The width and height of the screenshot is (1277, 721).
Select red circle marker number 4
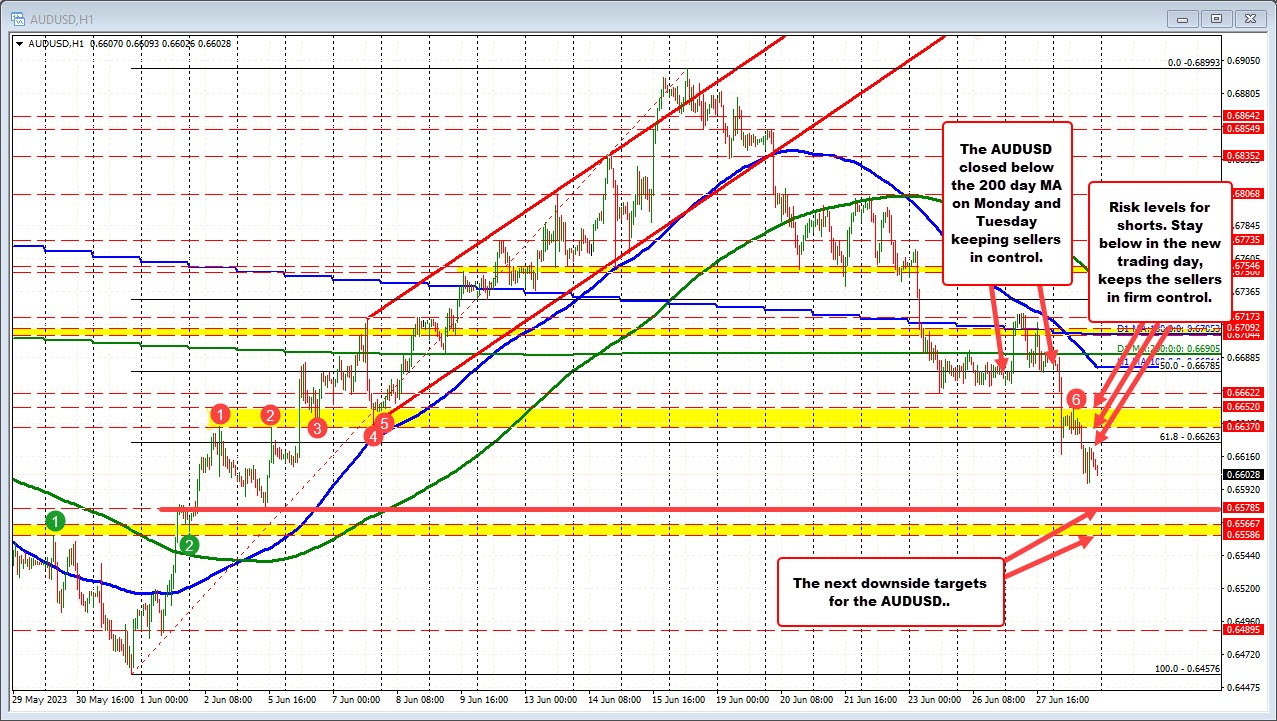(373, 436)
